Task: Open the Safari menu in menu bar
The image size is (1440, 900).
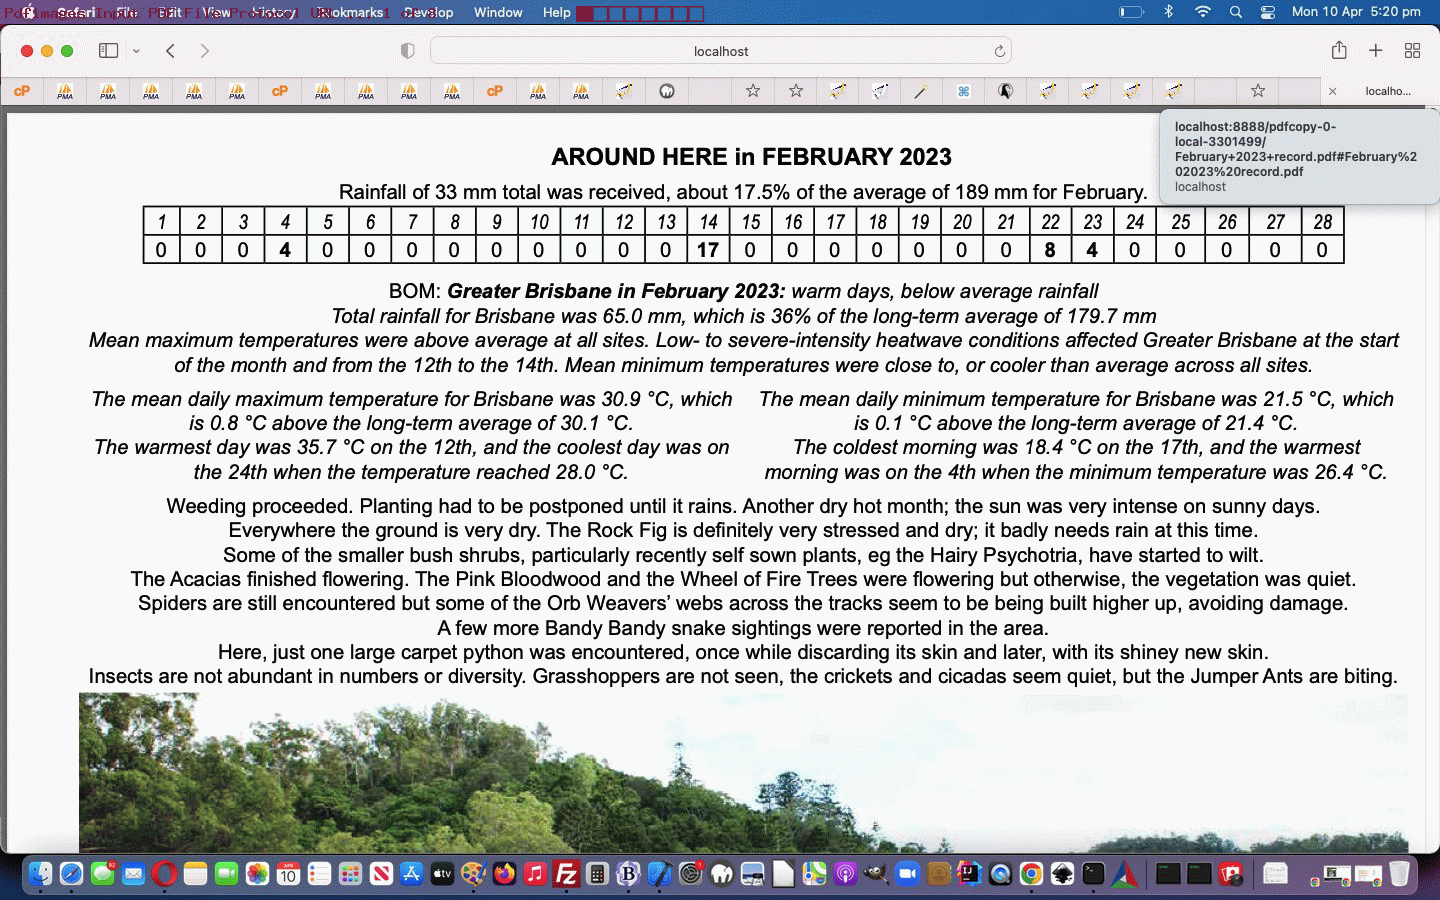Action: [76, 12]
